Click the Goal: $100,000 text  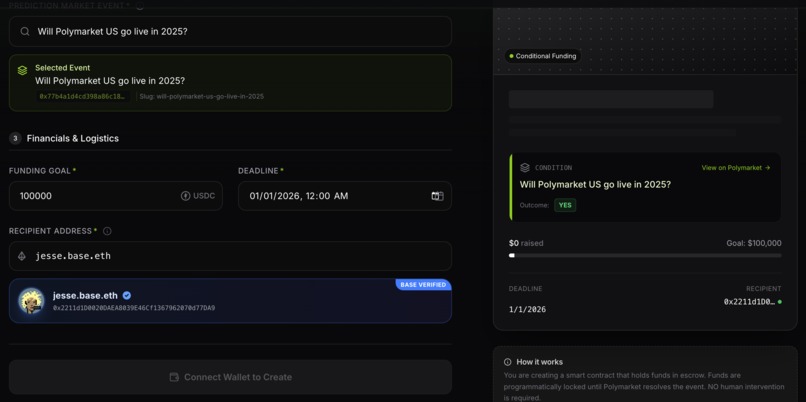click(x=754, y=243)
